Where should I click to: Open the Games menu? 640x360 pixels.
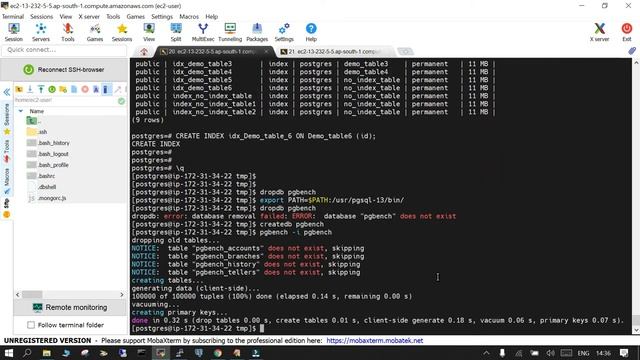[136, 17]
